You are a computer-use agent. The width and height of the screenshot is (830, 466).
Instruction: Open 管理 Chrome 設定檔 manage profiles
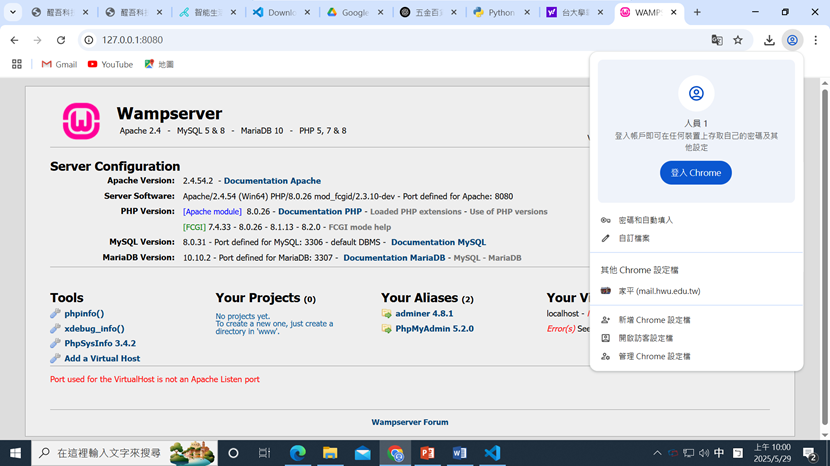(x=696, y=356)
